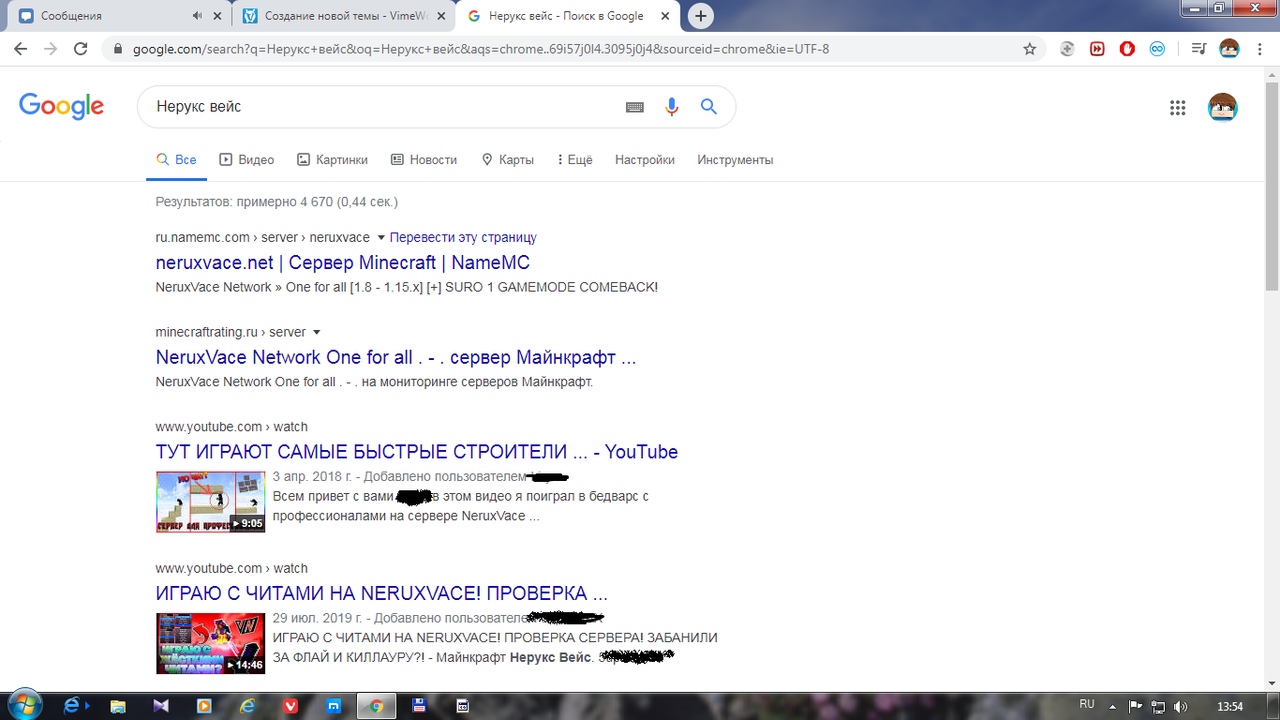Click Show desktop strip beside the clock
1280x720 pixels.
click(x=1273, y=705)
